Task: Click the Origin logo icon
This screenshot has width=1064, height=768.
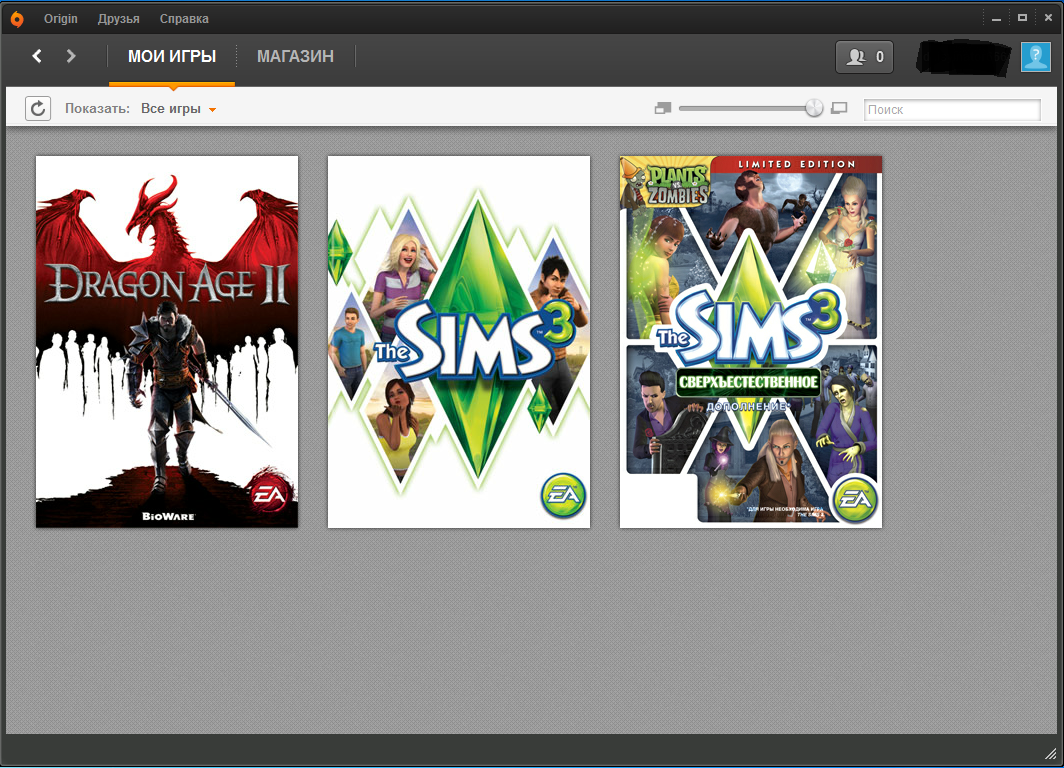Action: (x=17, y=18)
